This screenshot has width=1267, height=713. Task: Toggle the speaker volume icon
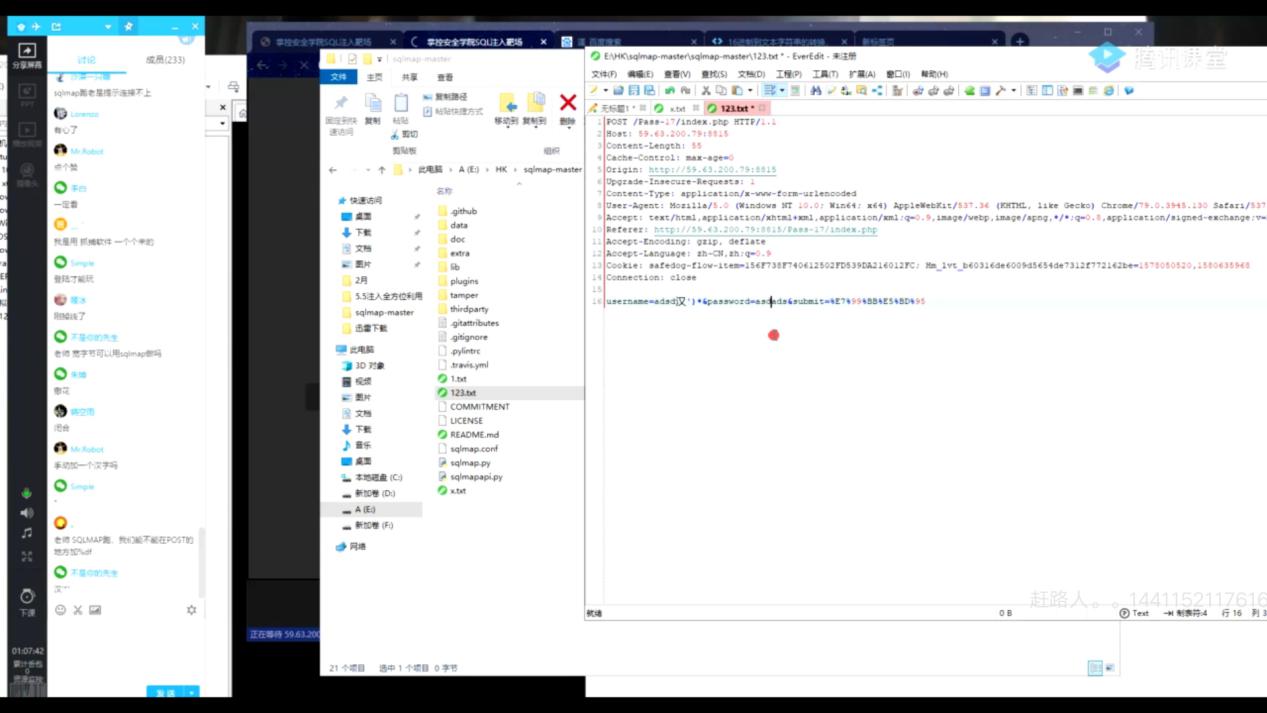tap(27, 513)
